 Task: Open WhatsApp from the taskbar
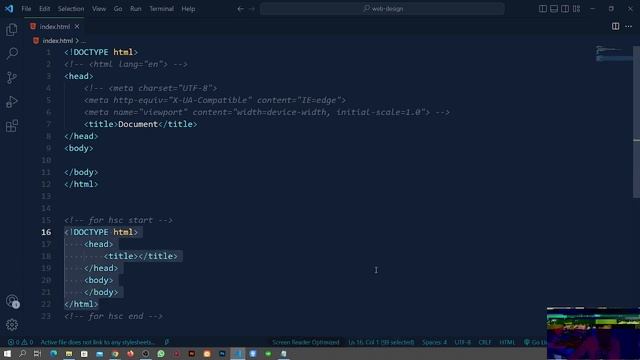[161, 353]
